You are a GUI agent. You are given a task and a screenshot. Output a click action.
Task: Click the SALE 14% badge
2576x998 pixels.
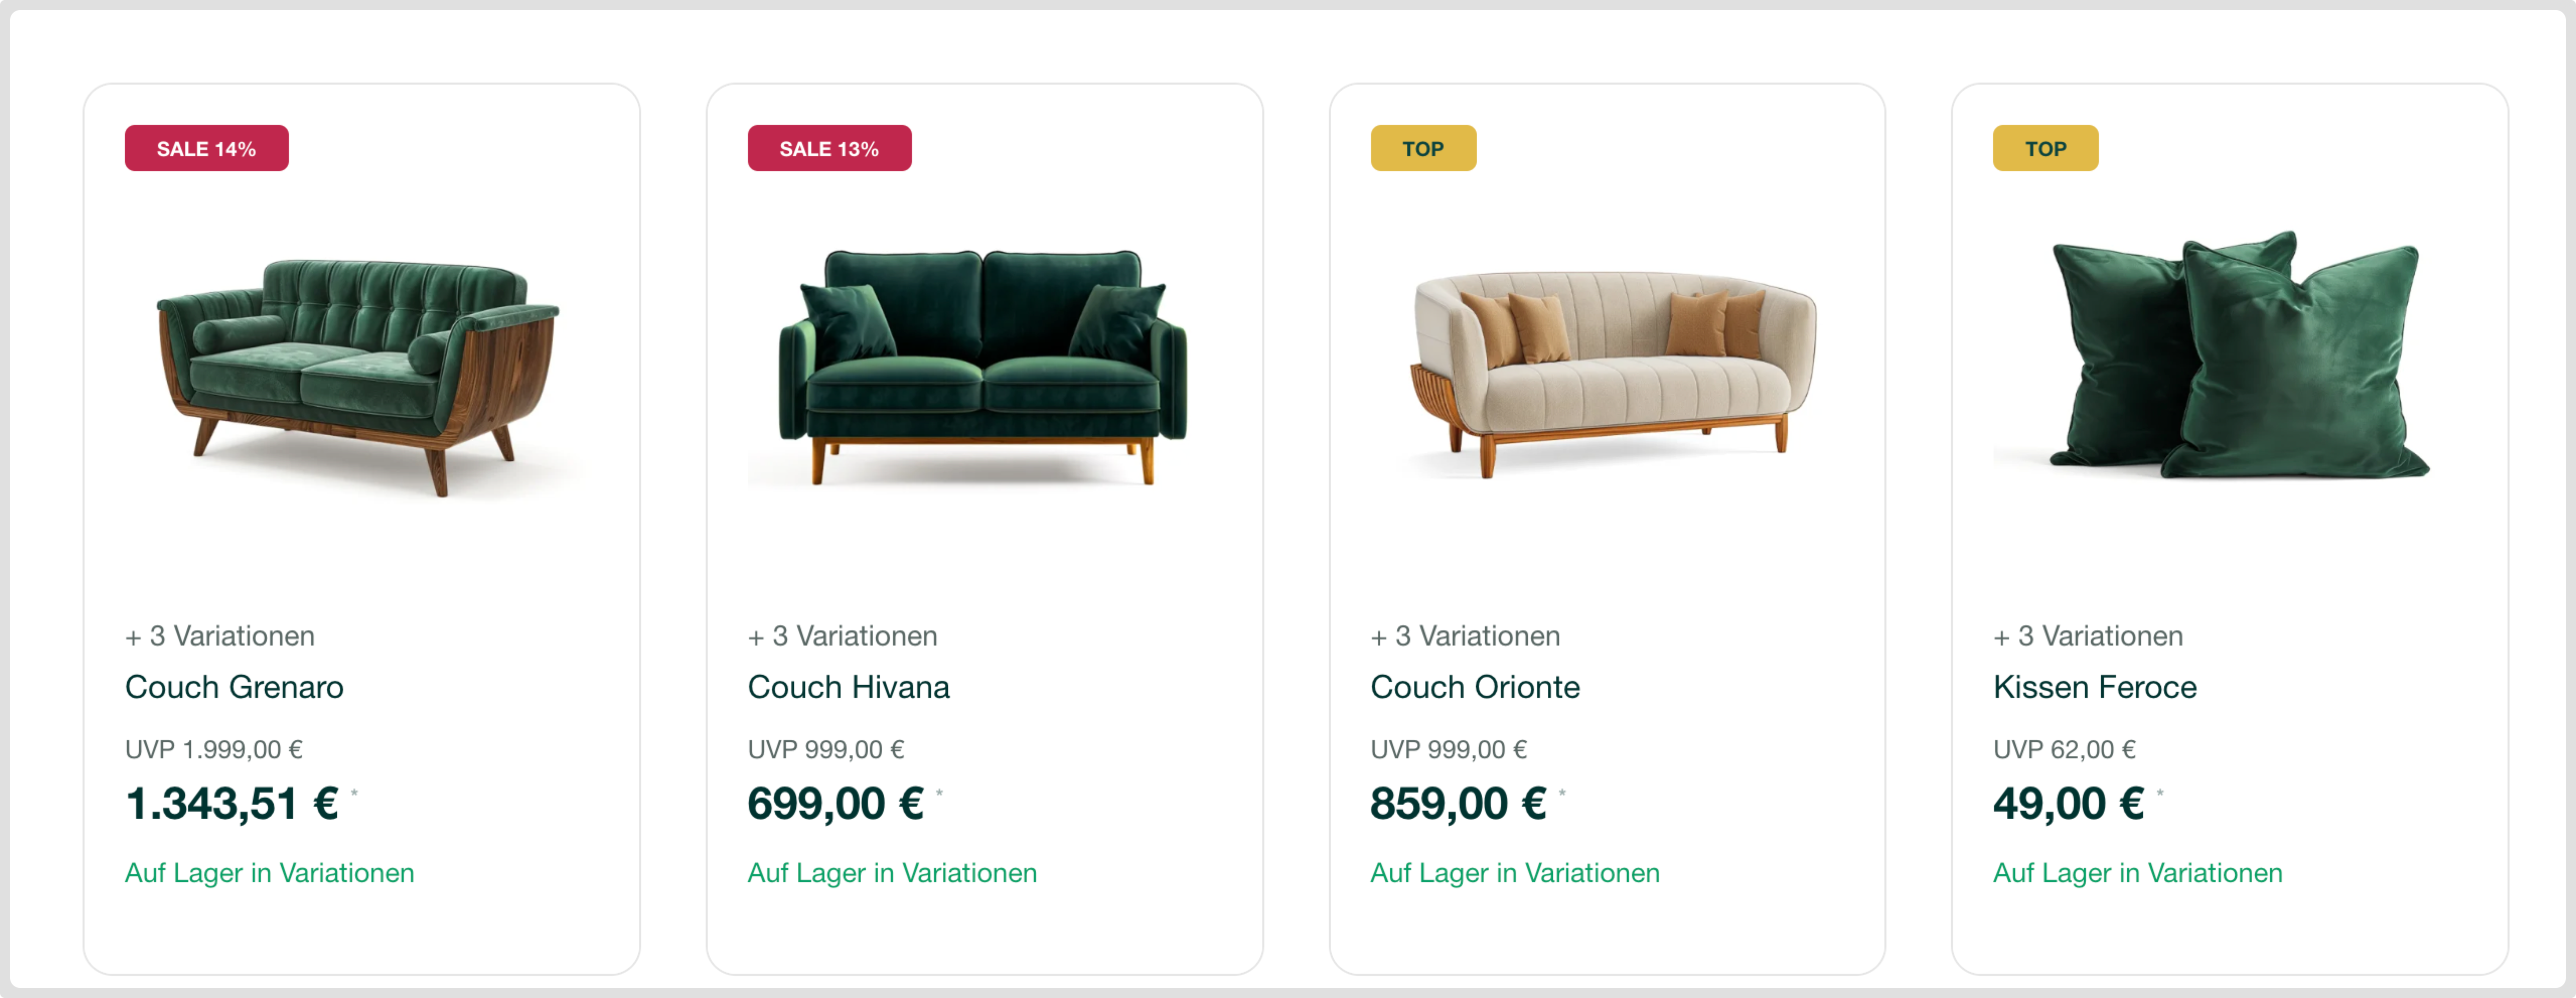pos(206,148)
